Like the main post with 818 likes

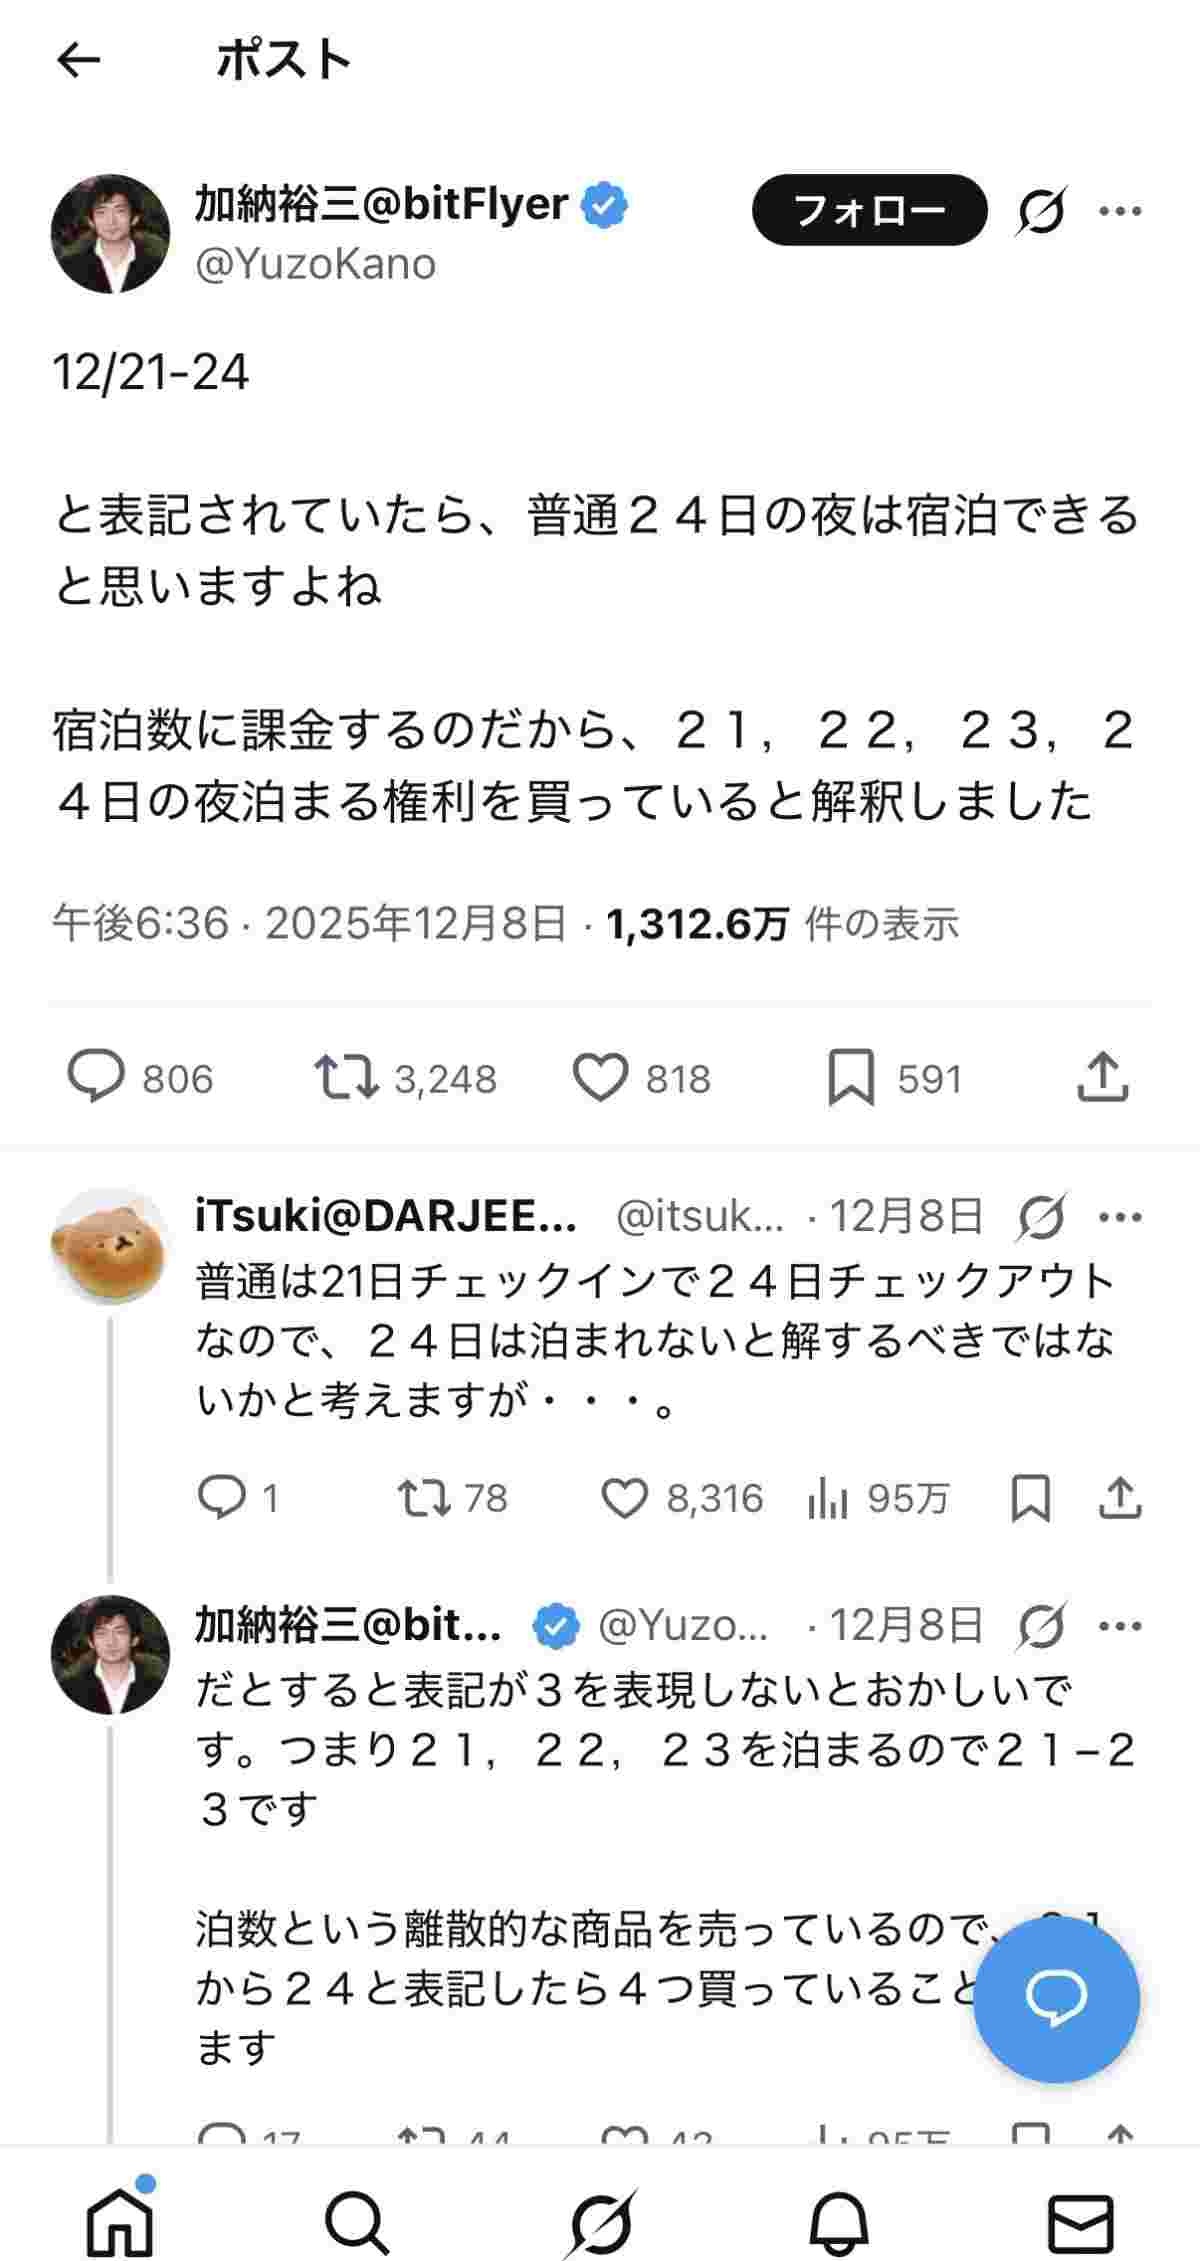(x=599, y=1077)
